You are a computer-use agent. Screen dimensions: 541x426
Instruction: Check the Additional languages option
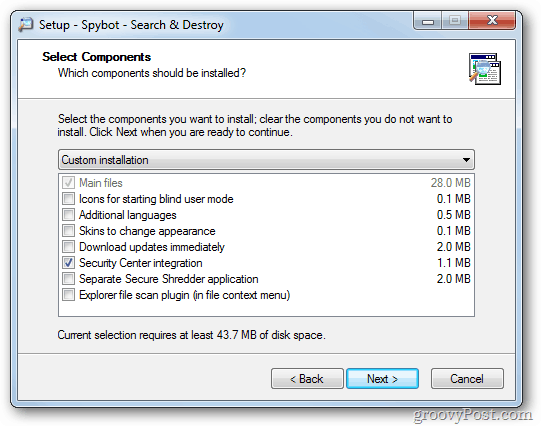[68, 215]
